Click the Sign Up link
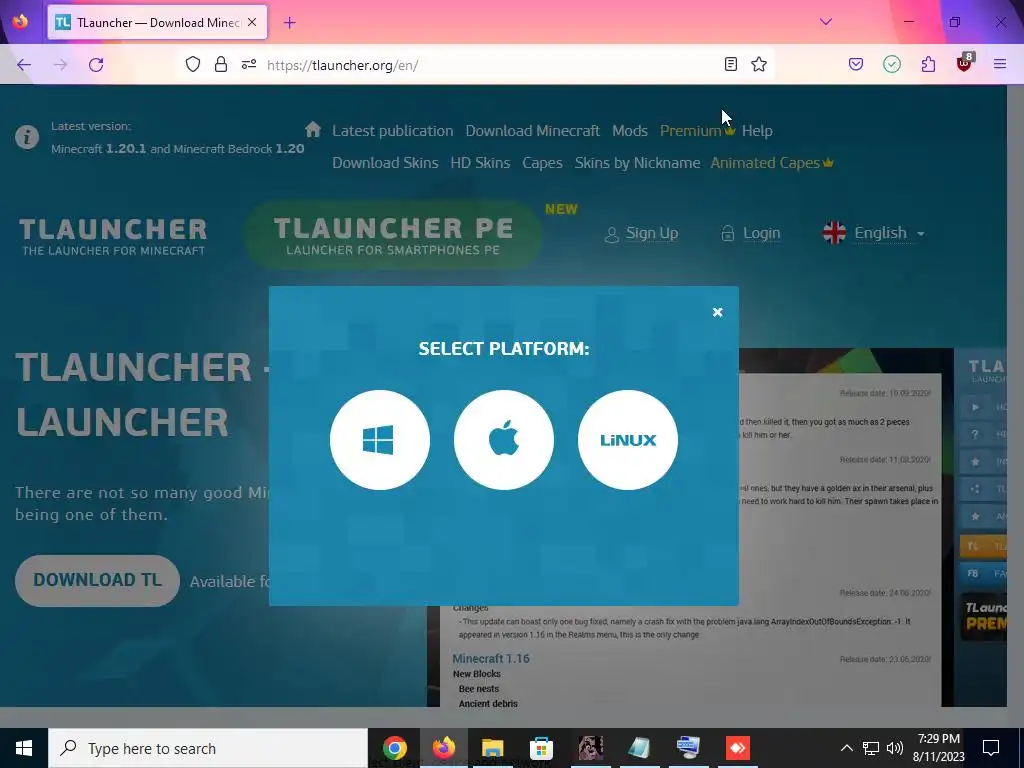 [x=642, y=233]
